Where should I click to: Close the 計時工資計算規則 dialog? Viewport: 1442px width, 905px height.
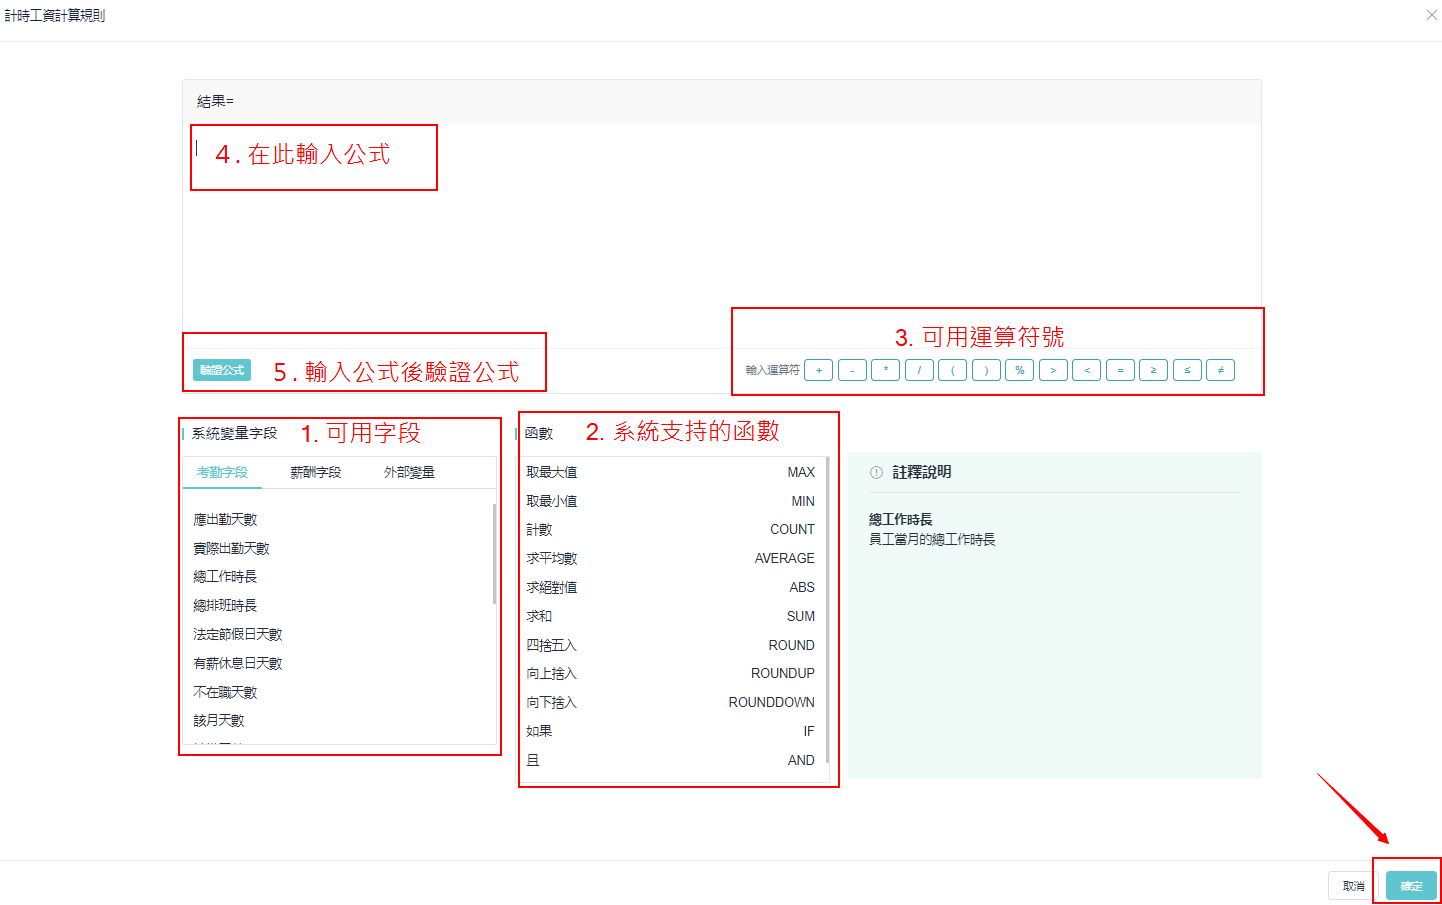[x=1431, y=15]
